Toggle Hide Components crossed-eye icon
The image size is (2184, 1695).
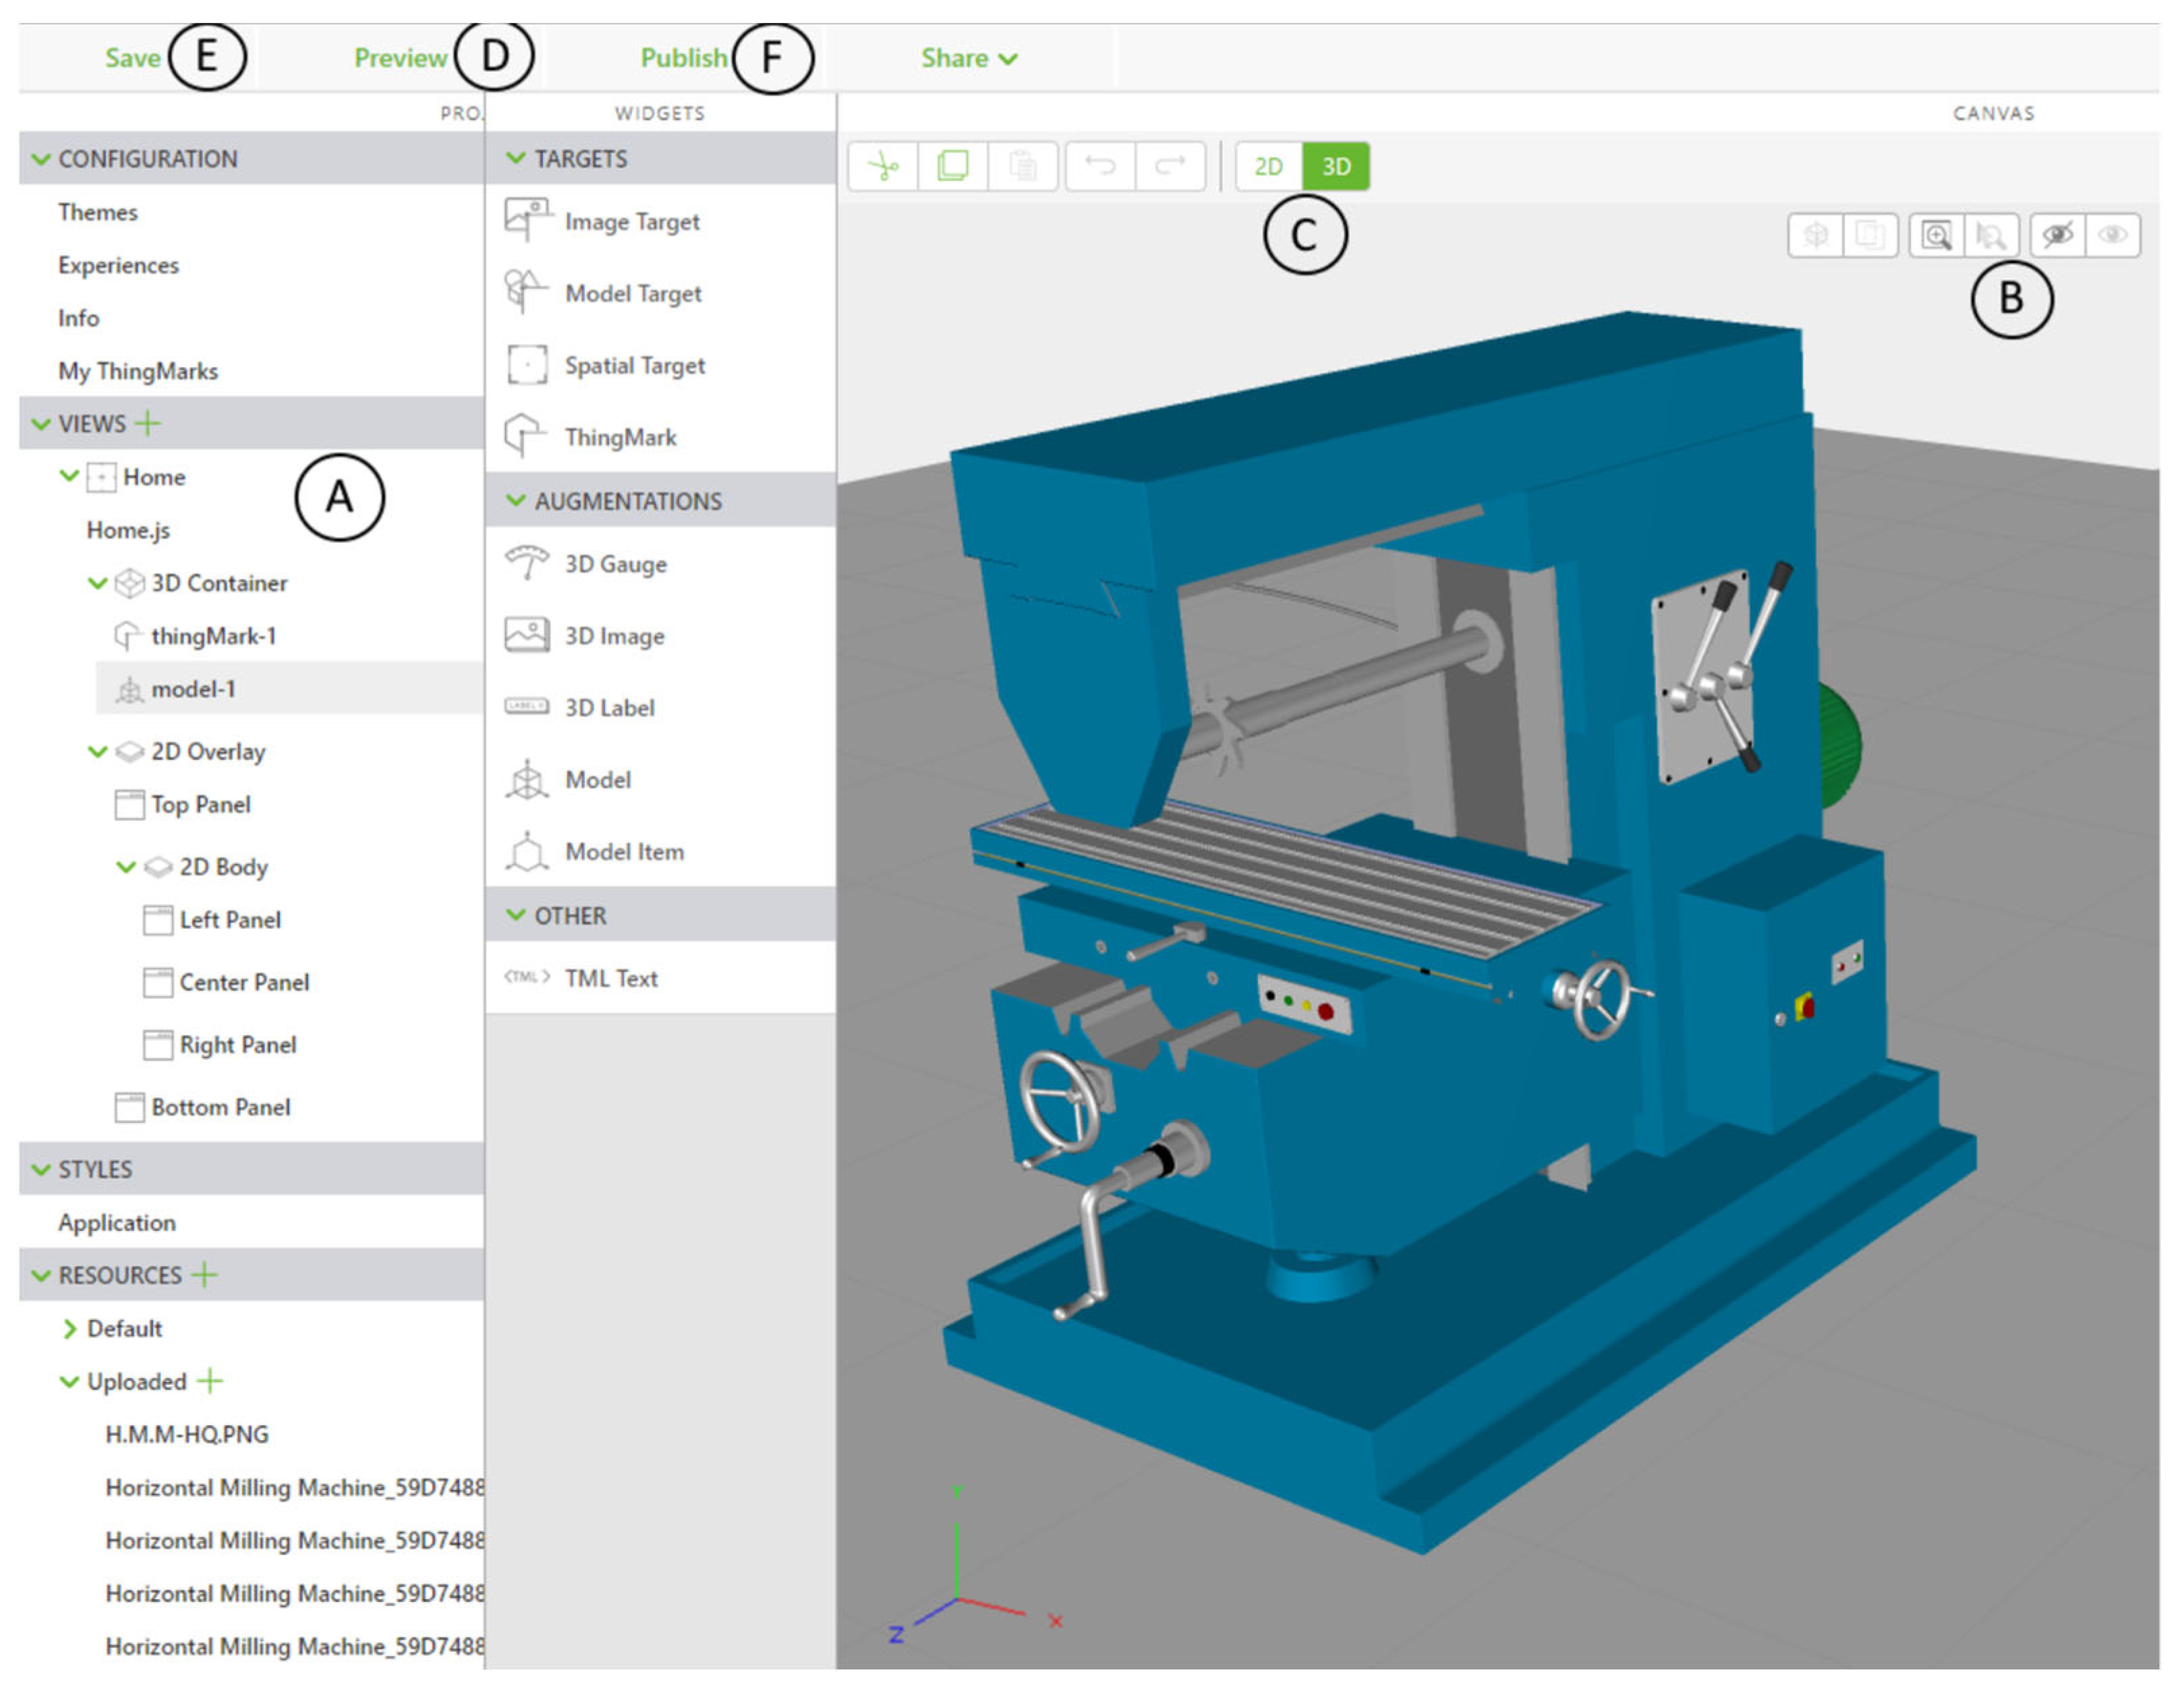[2058, 236]
